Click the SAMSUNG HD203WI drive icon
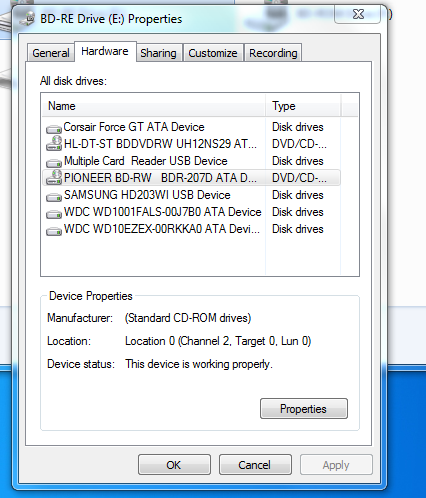This screenshot has width=426, height=498. (x=54, y=196)
